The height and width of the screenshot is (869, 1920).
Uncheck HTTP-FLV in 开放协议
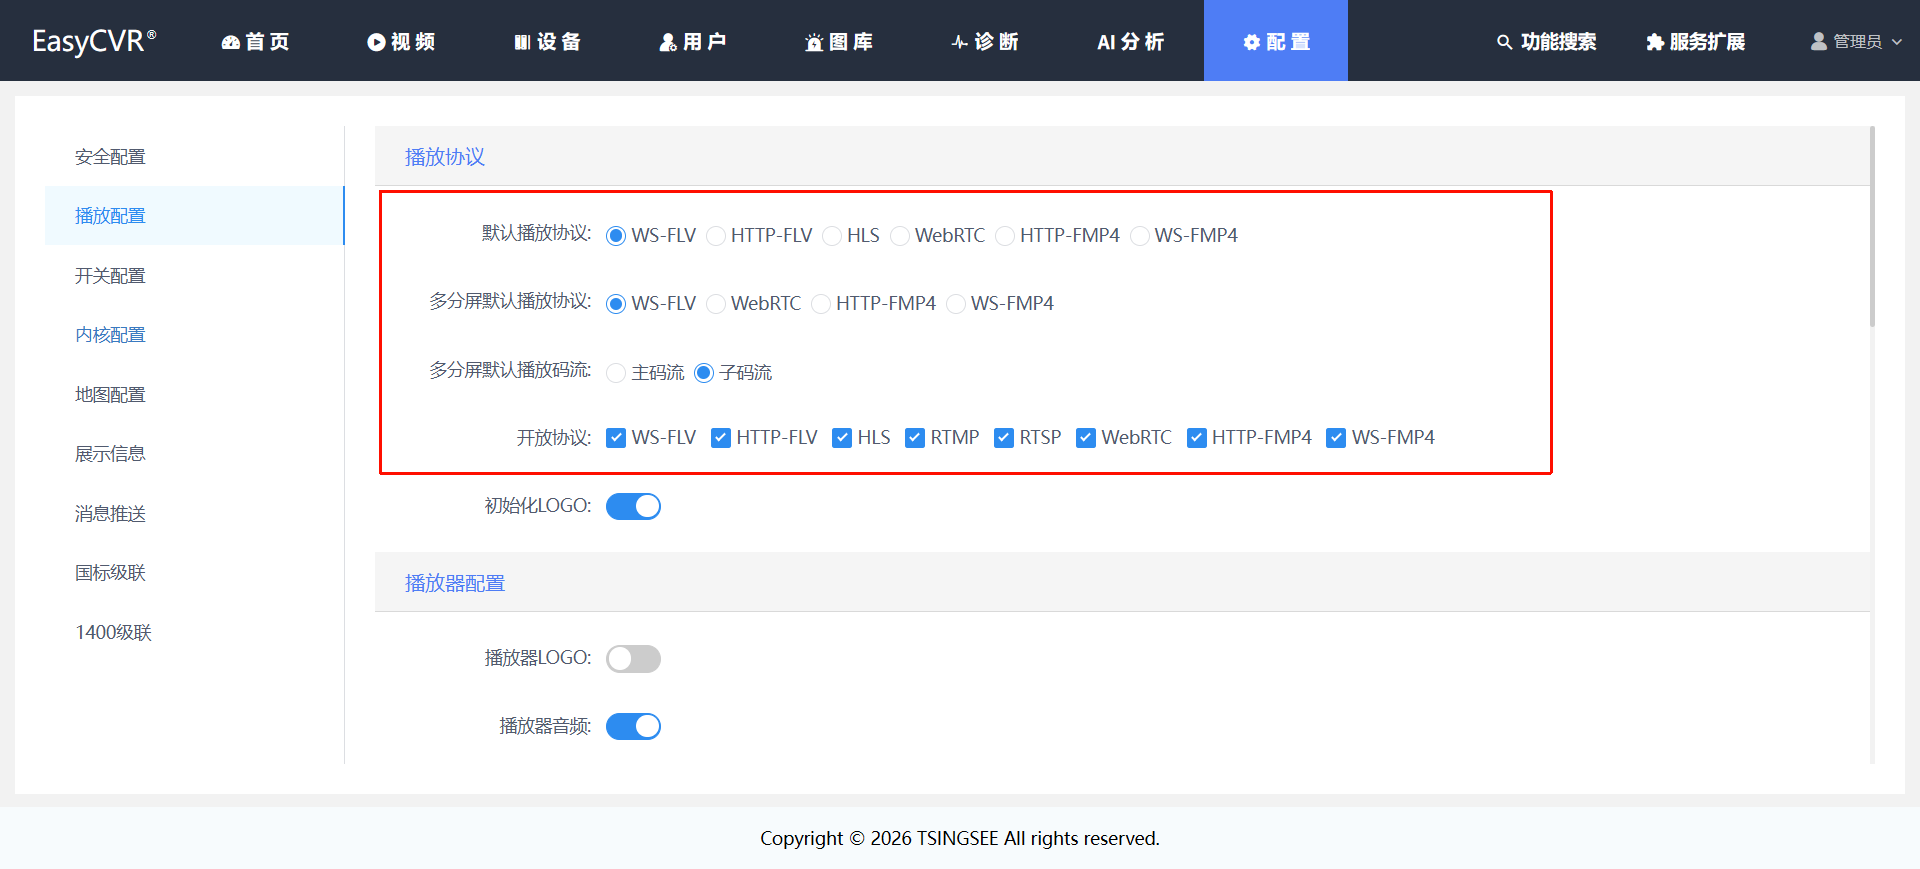click(721, 438)
